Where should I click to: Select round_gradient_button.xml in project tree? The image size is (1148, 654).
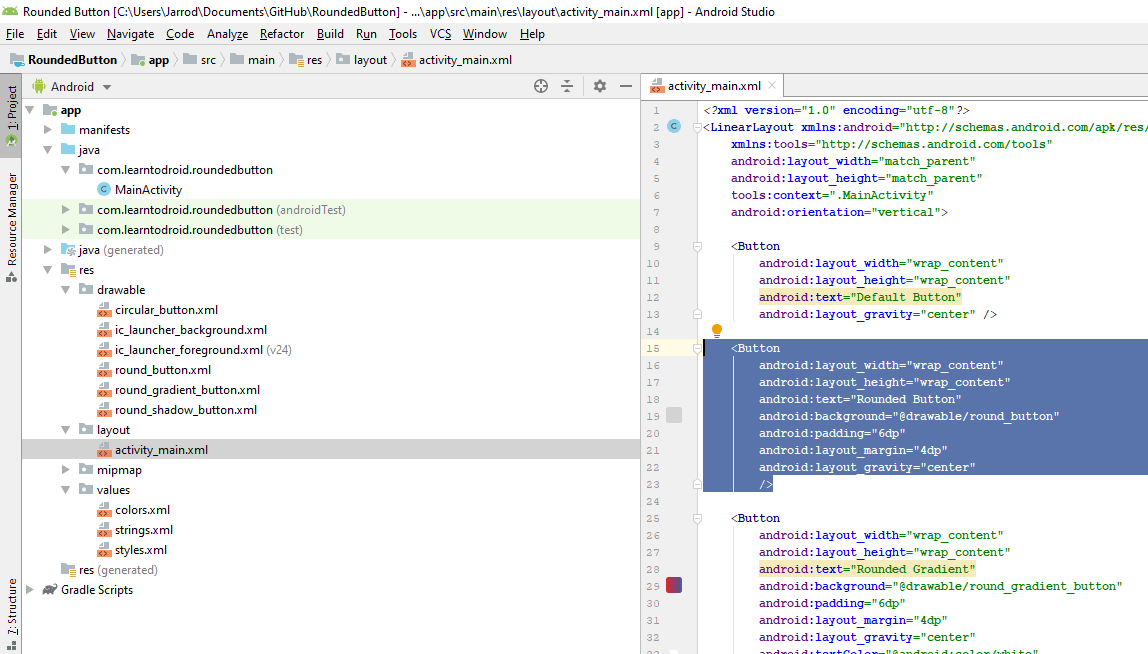(x=187, y=390)
